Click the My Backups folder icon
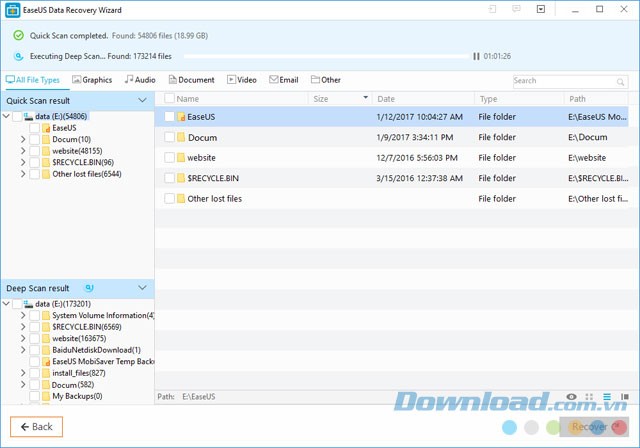 pyautogui.click(x=46, y=396)
